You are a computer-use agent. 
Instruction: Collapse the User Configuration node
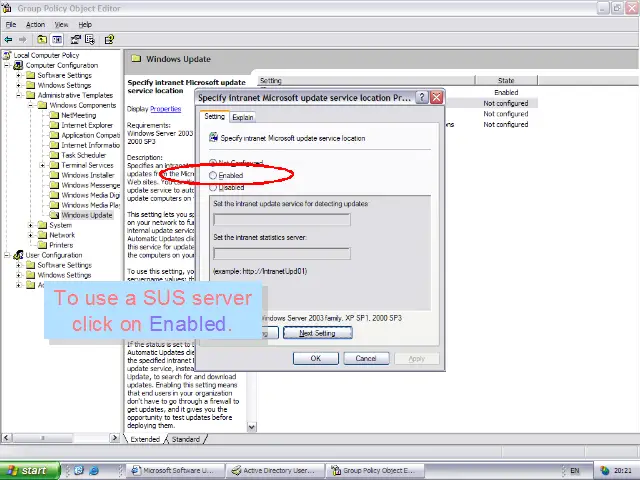pyautogui.click(x=7, y=255)
